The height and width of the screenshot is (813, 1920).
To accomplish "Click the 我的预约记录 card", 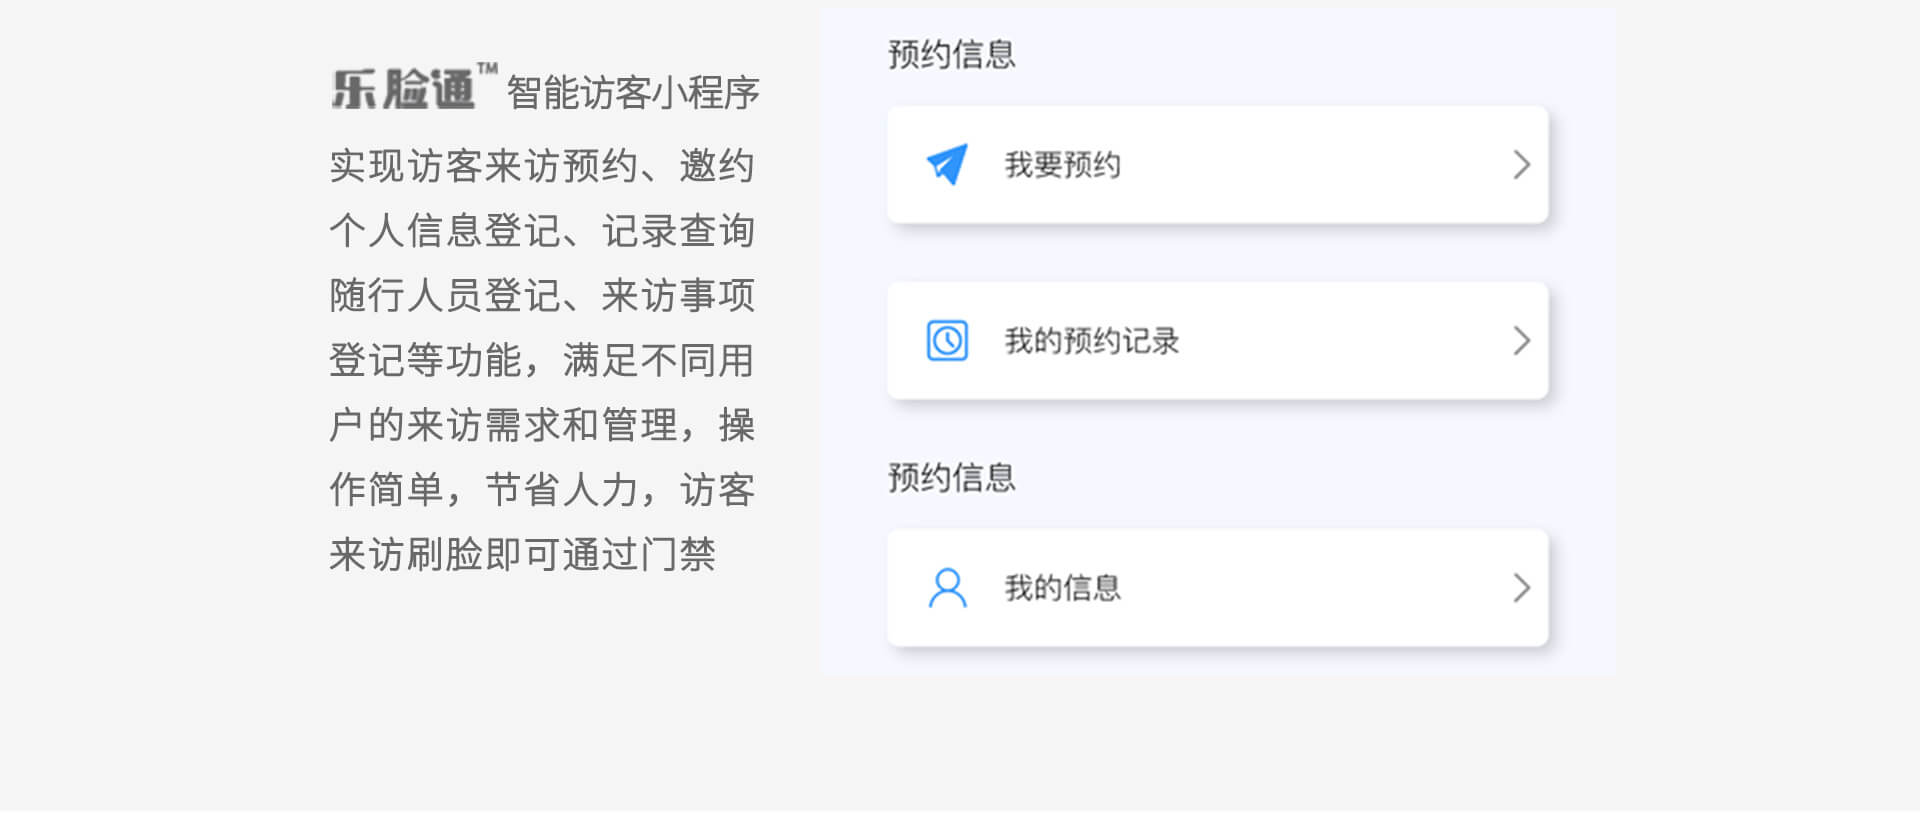I will [x=1217, y=340].
